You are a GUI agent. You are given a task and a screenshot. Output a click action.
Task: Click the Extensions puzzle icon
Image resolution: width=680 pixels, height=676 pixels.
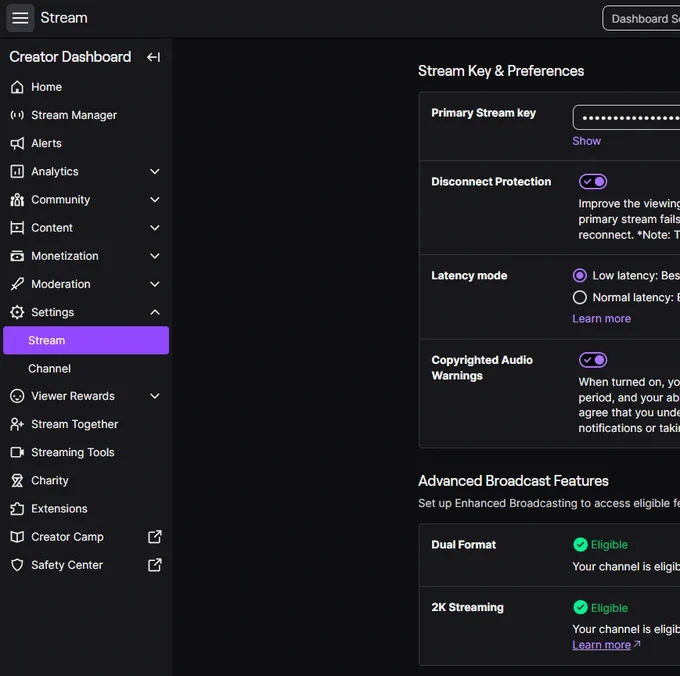coord(17,509)
